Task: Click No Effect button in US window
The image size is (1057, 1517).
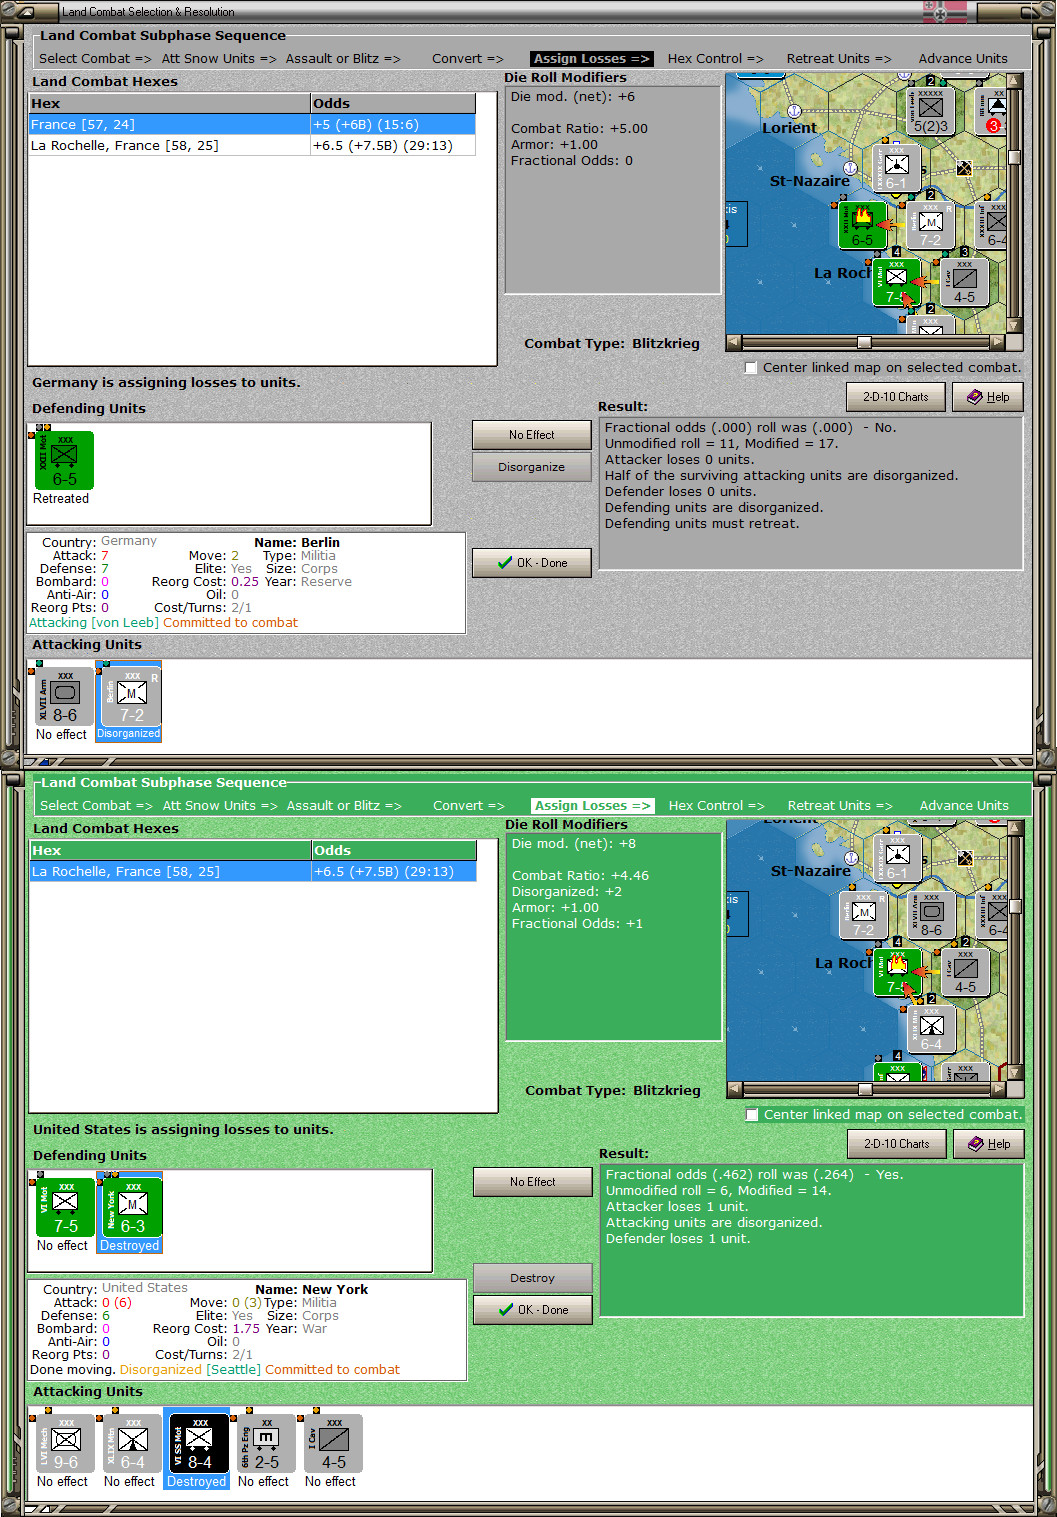Action: [x=532, y=1182]
